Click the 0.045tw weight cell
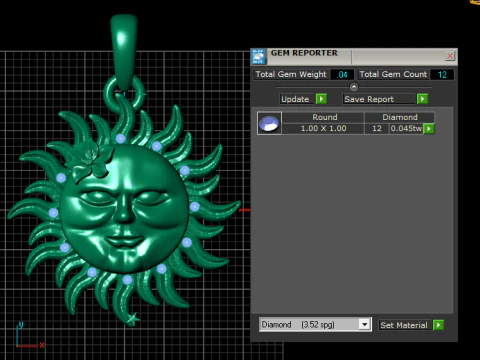Image resolution: width=480 pixels, height=360 pixels. 406,128
